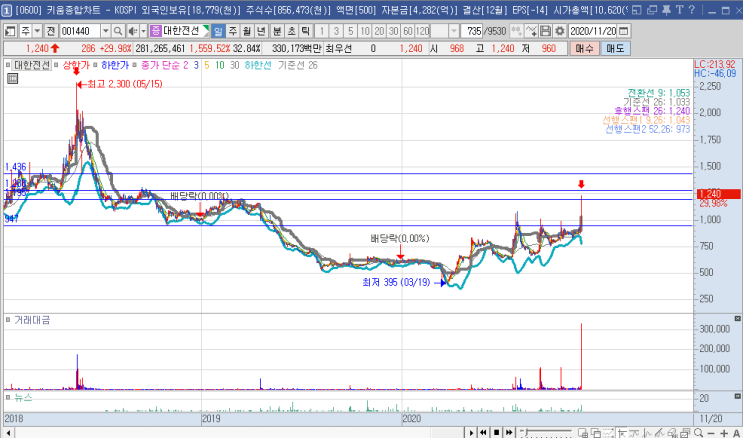Click the title bar T font icon

[x=680, y=9]
